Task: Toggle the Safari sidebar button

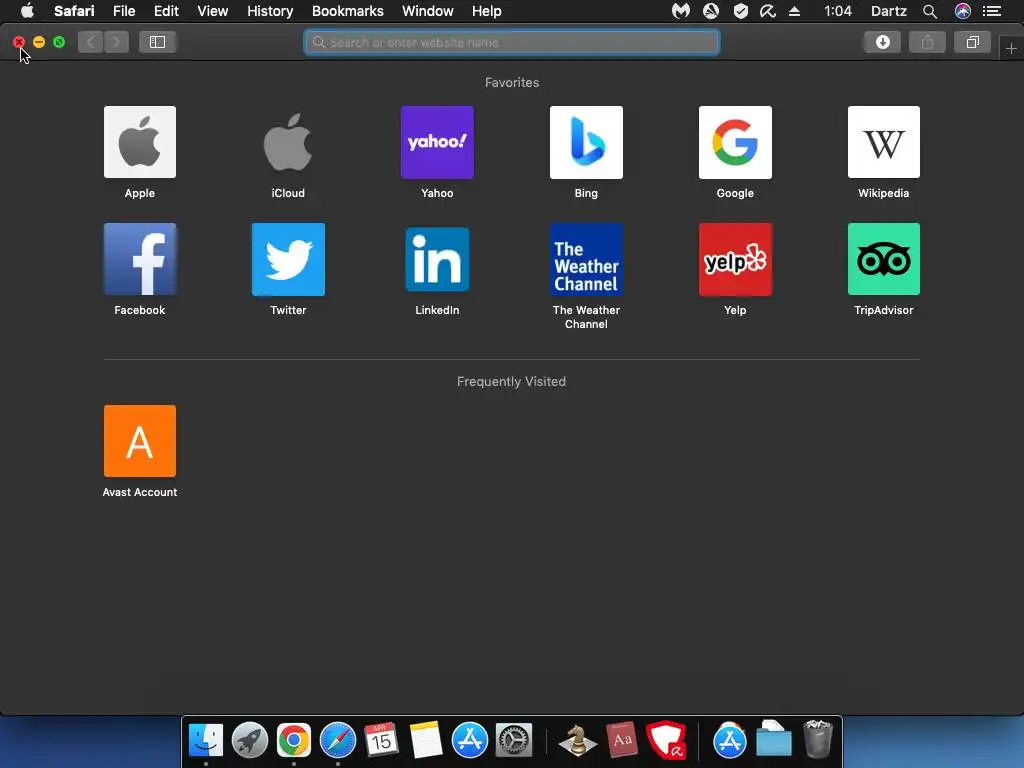Action: point(157,42)
